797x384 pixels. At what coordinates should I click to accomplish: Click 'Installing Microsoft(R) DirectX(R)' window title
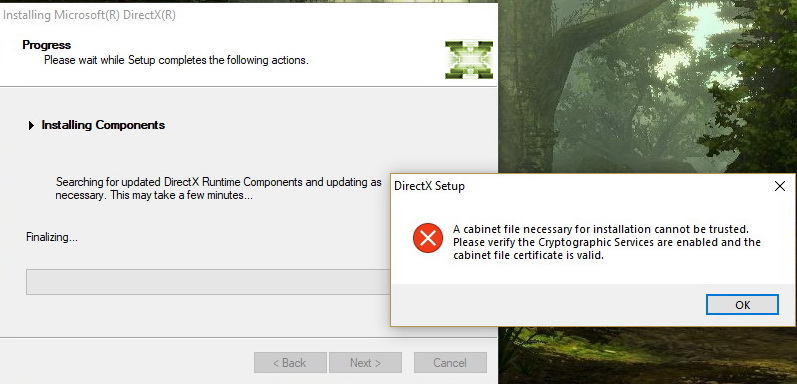(89, 15)
